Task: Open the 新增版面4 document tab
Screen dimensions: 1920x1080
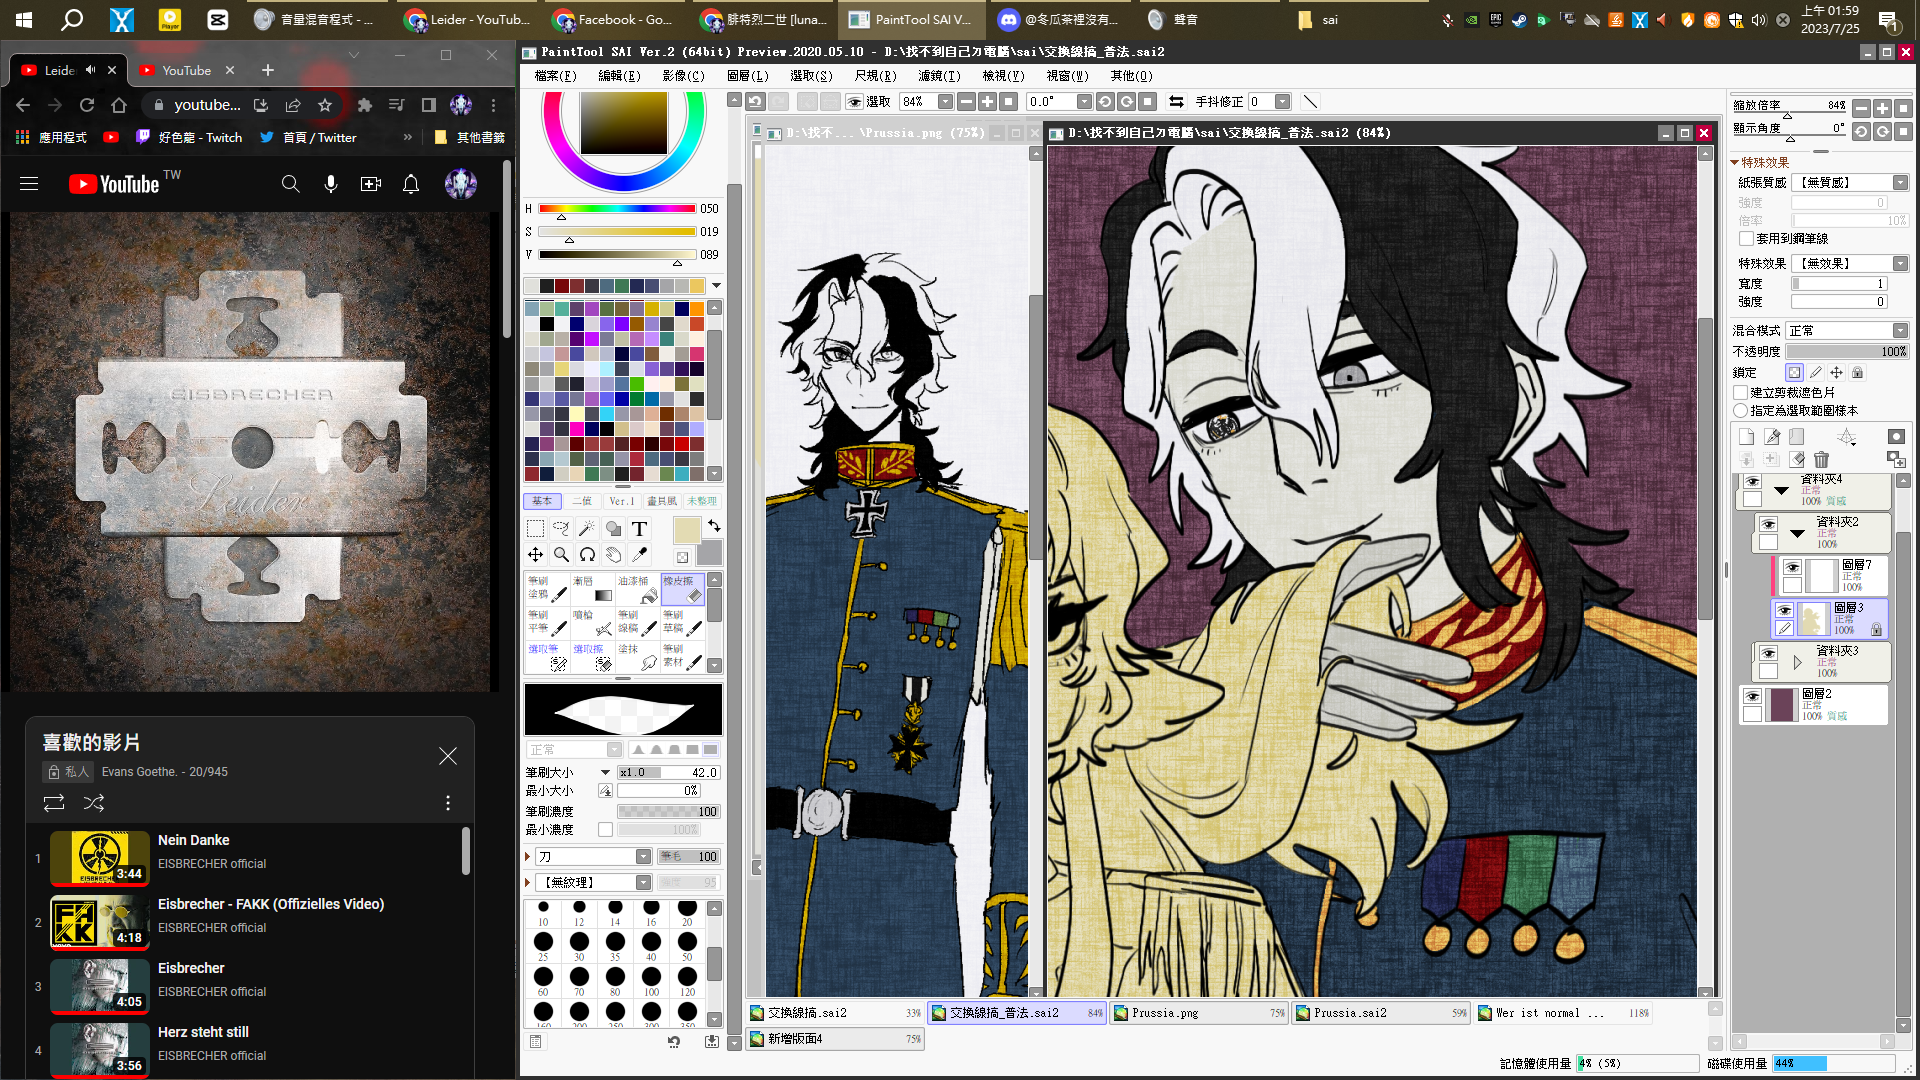Action: [x=835, y=1039]
